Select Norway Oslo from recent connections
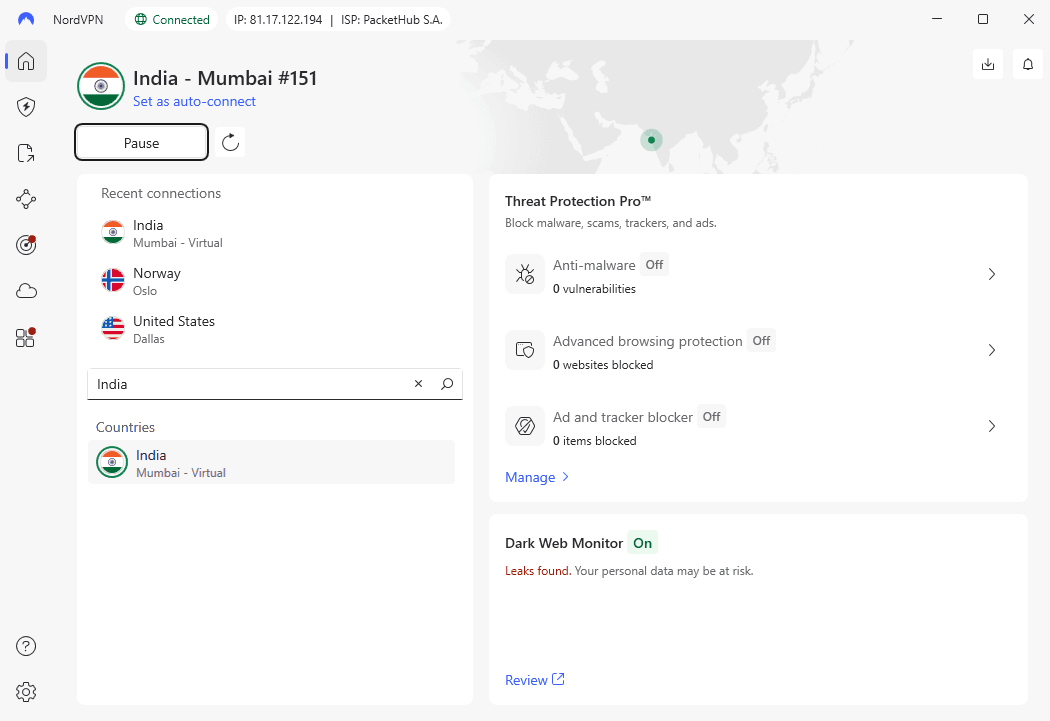This screenshot has height=721, width=1050. (x=157, y=281)
